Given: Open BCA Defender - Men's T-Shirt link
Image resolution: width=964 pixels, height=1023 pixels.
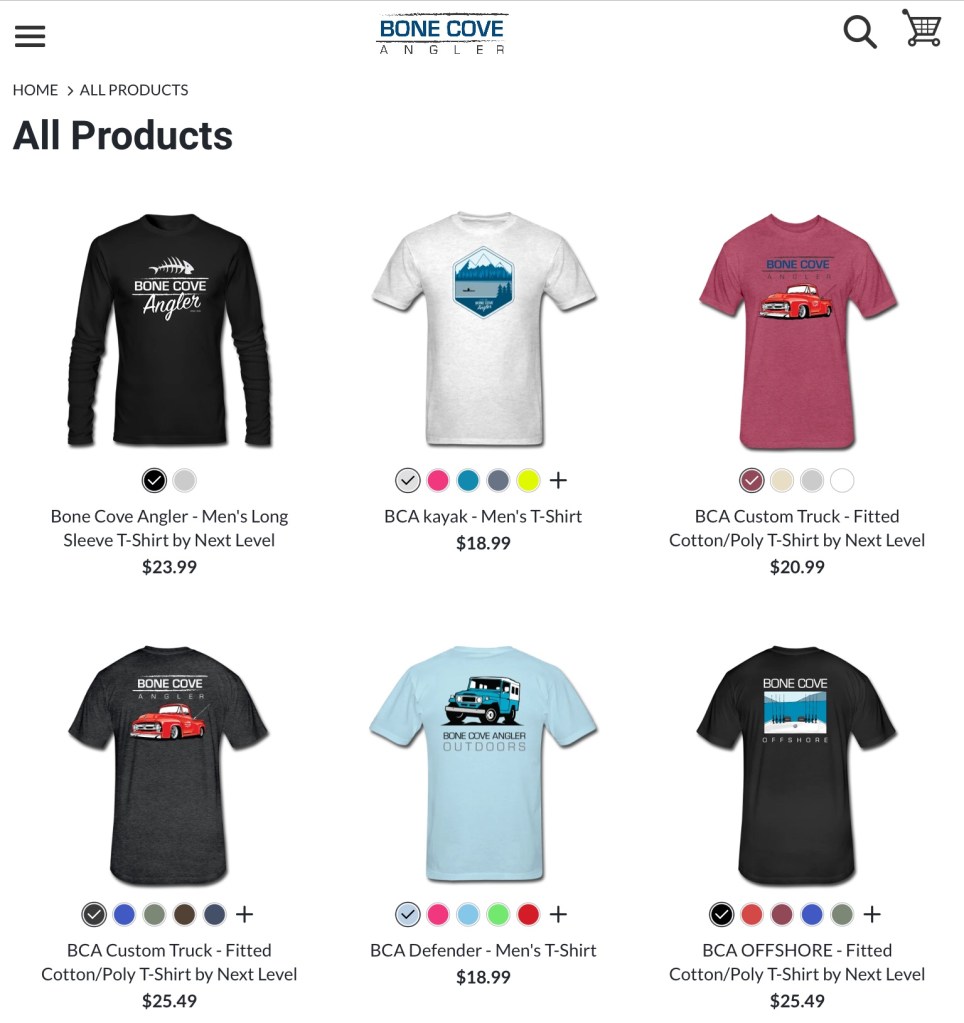Looking at the screenshot, I should (x=483, y=951).
